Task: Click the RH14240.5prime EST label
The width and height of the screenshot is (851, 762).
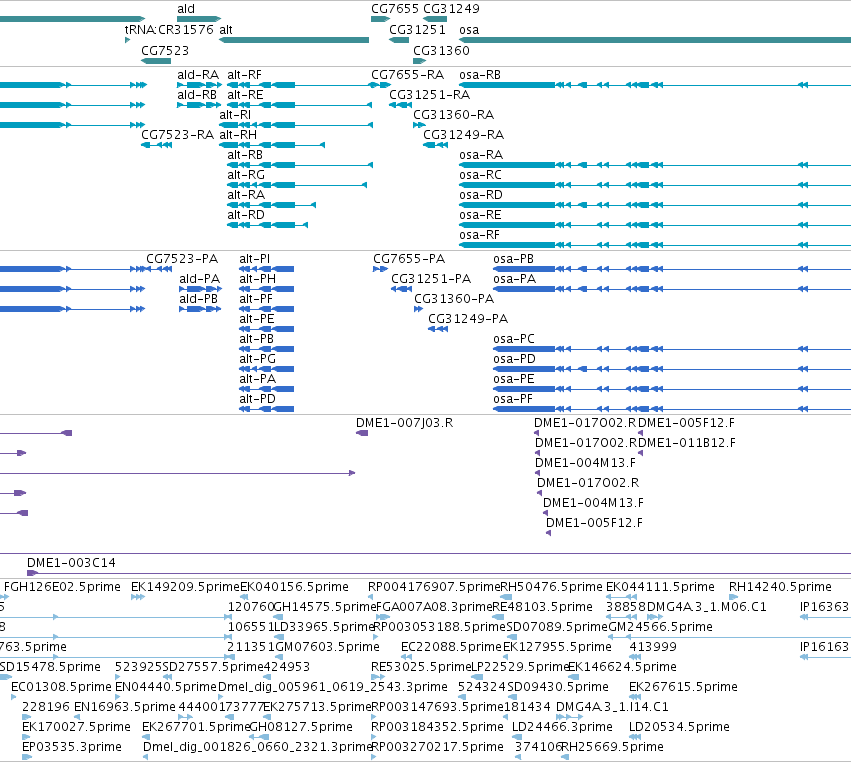Action: 780,587
